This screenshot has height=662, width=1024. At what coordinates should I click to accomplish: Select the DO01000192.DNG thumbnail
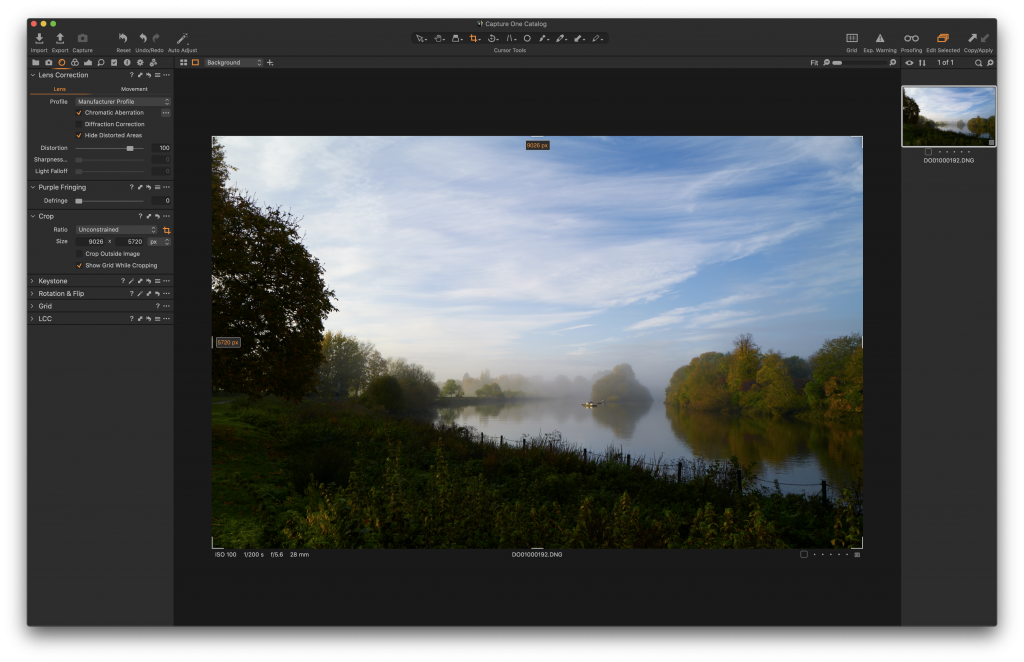949,116
